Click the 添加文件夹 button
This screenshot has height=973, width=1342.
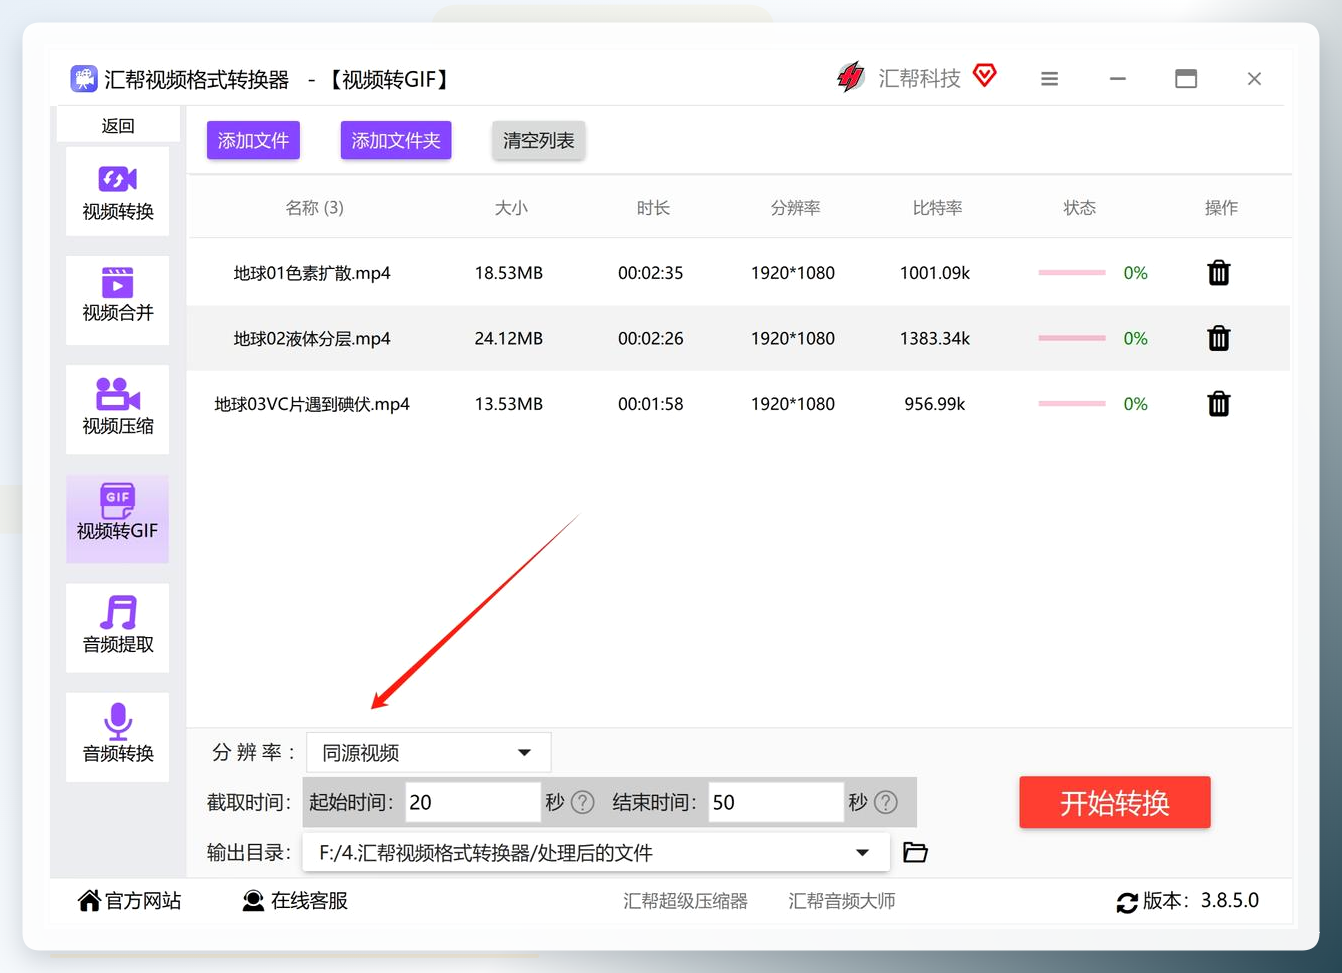coord(396,140)
